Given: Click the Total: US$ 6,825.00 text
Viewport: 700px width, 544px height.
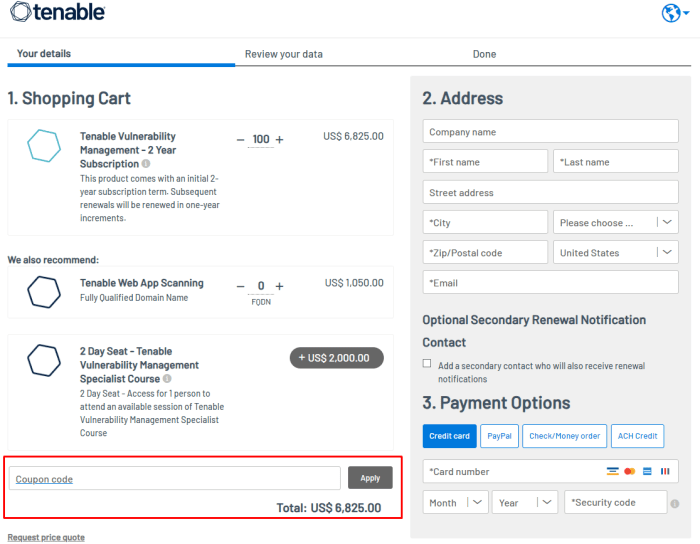Looking at the screenshot, I should tap(329, 508).
